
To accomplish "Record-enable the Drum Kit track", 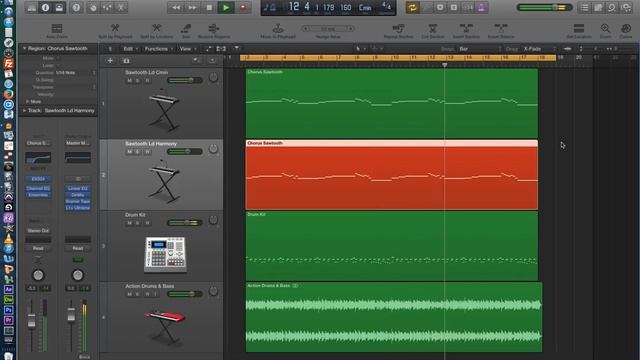I will click(x=147, y=223).
